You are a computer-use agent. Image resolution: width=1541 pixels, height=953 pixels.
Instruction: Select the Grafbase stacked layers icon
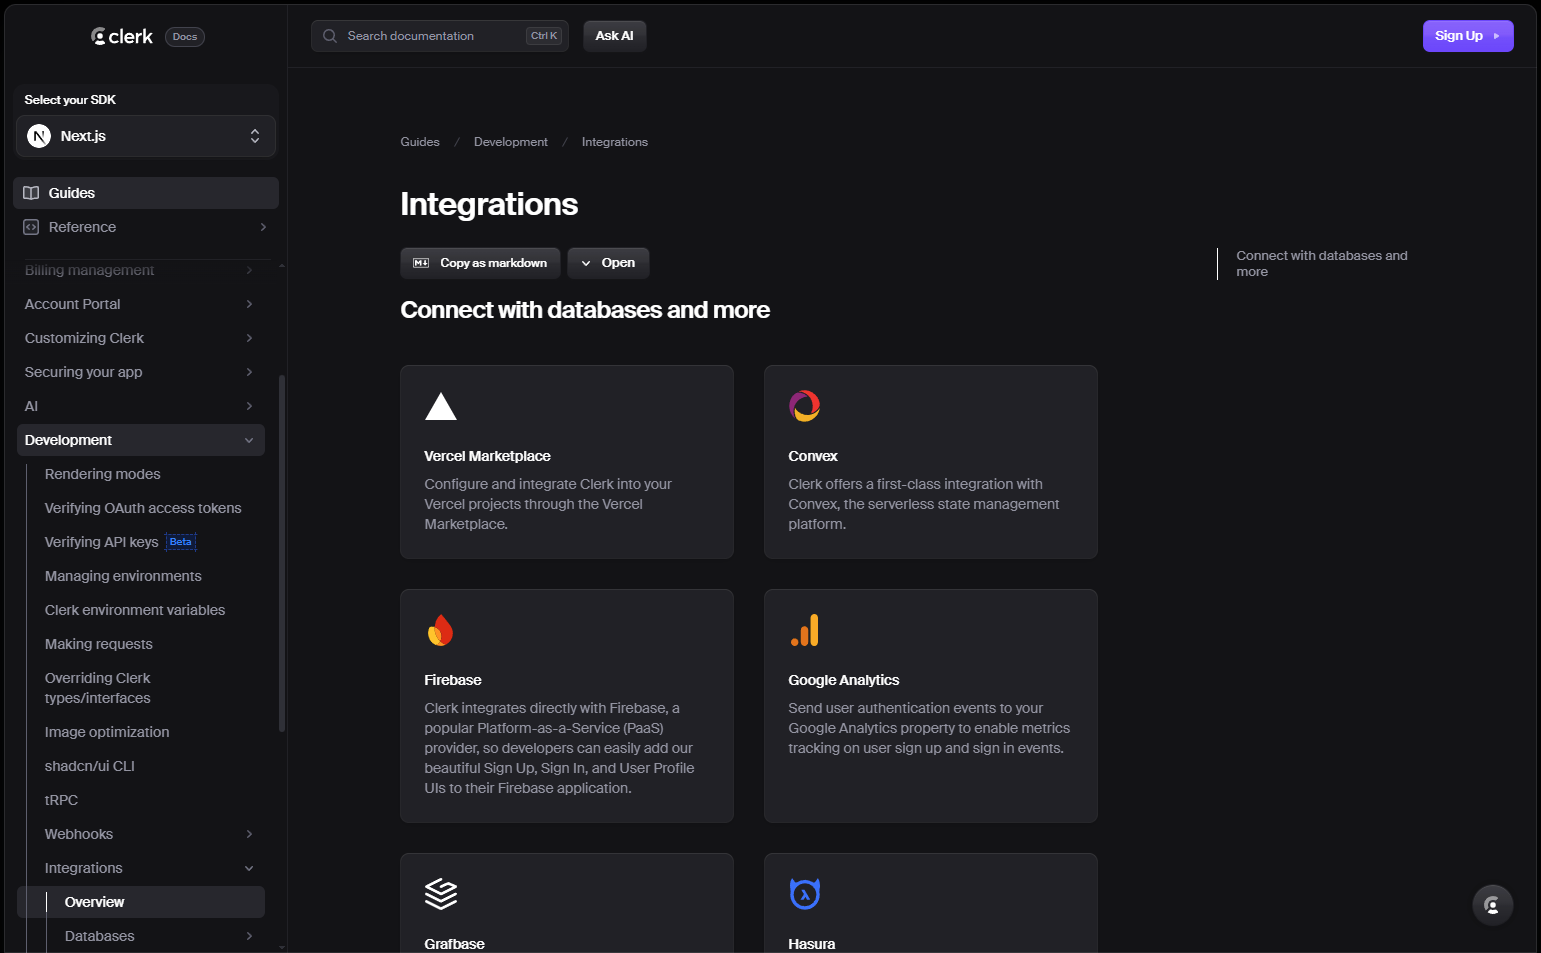click(441, 893)
